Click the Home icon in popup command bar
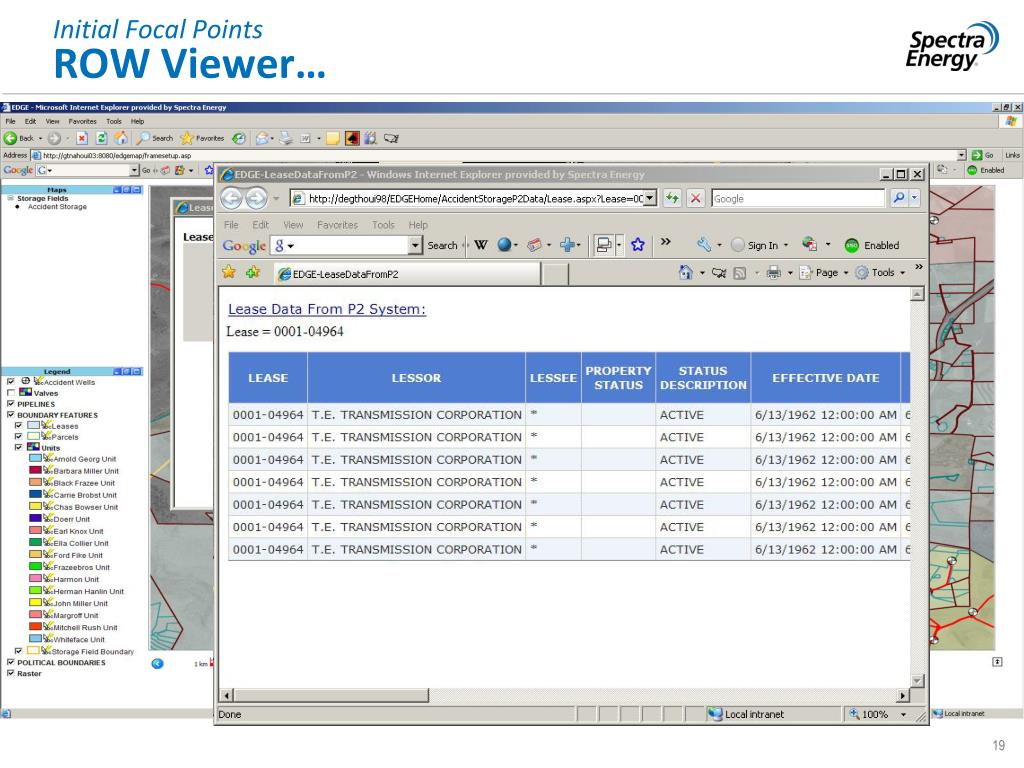Viewport: 1024px width, 768px height. pos(685,272)
